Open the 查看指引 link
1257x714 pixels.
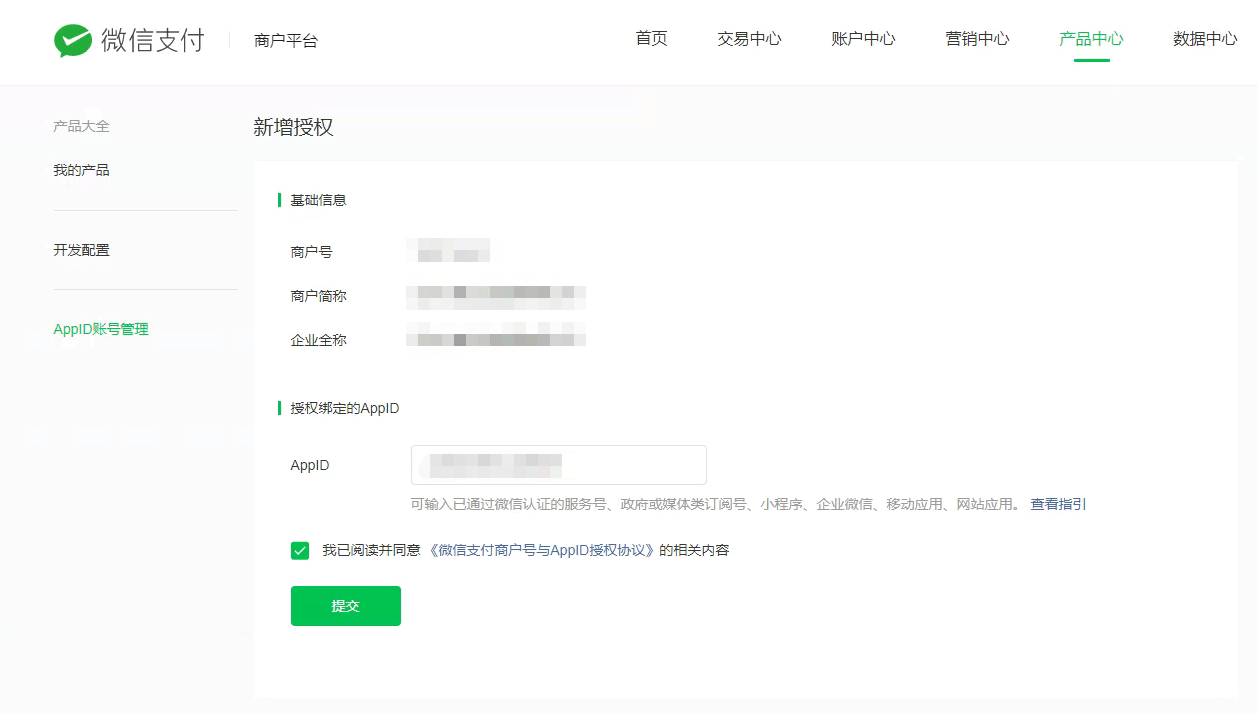(1058, 504)
